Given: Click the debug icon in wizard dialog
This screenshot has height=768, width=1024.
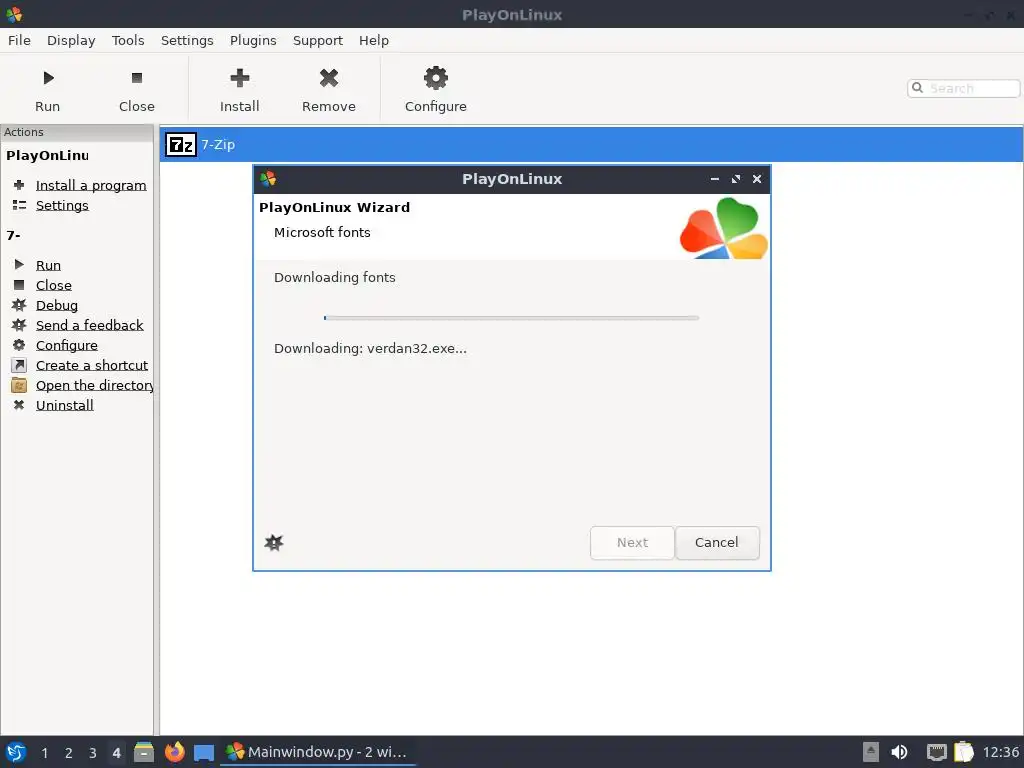Looking at the screenshot, I should click(274, 543).
